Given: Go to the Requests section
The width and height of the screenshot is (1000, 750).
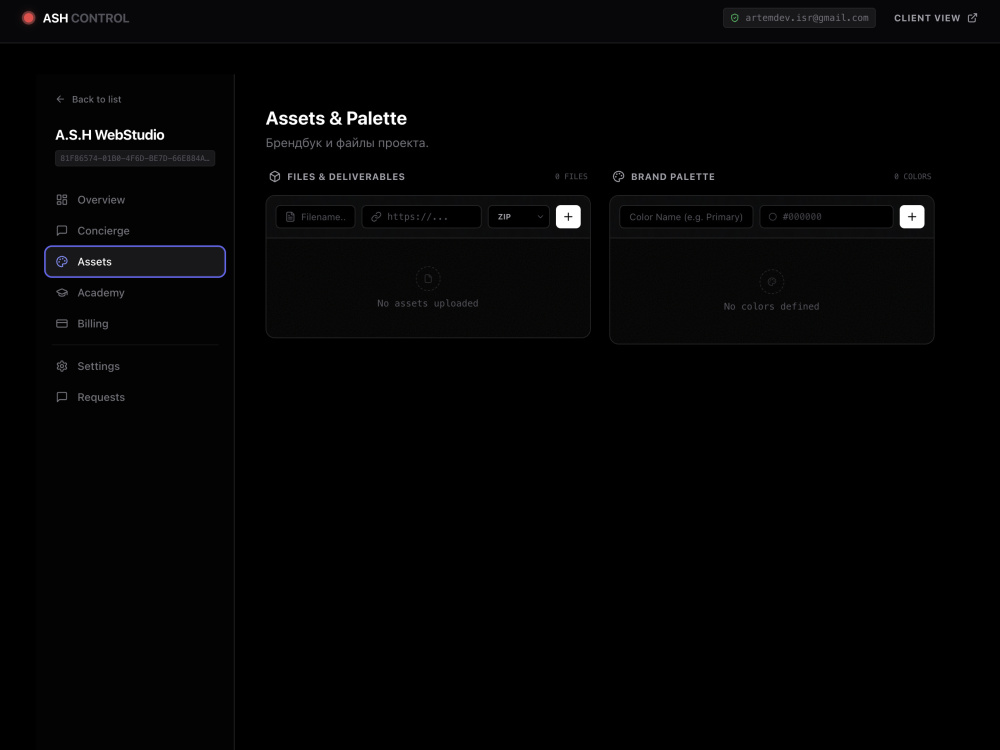Looking at the screenshot, I should [135, 397].
